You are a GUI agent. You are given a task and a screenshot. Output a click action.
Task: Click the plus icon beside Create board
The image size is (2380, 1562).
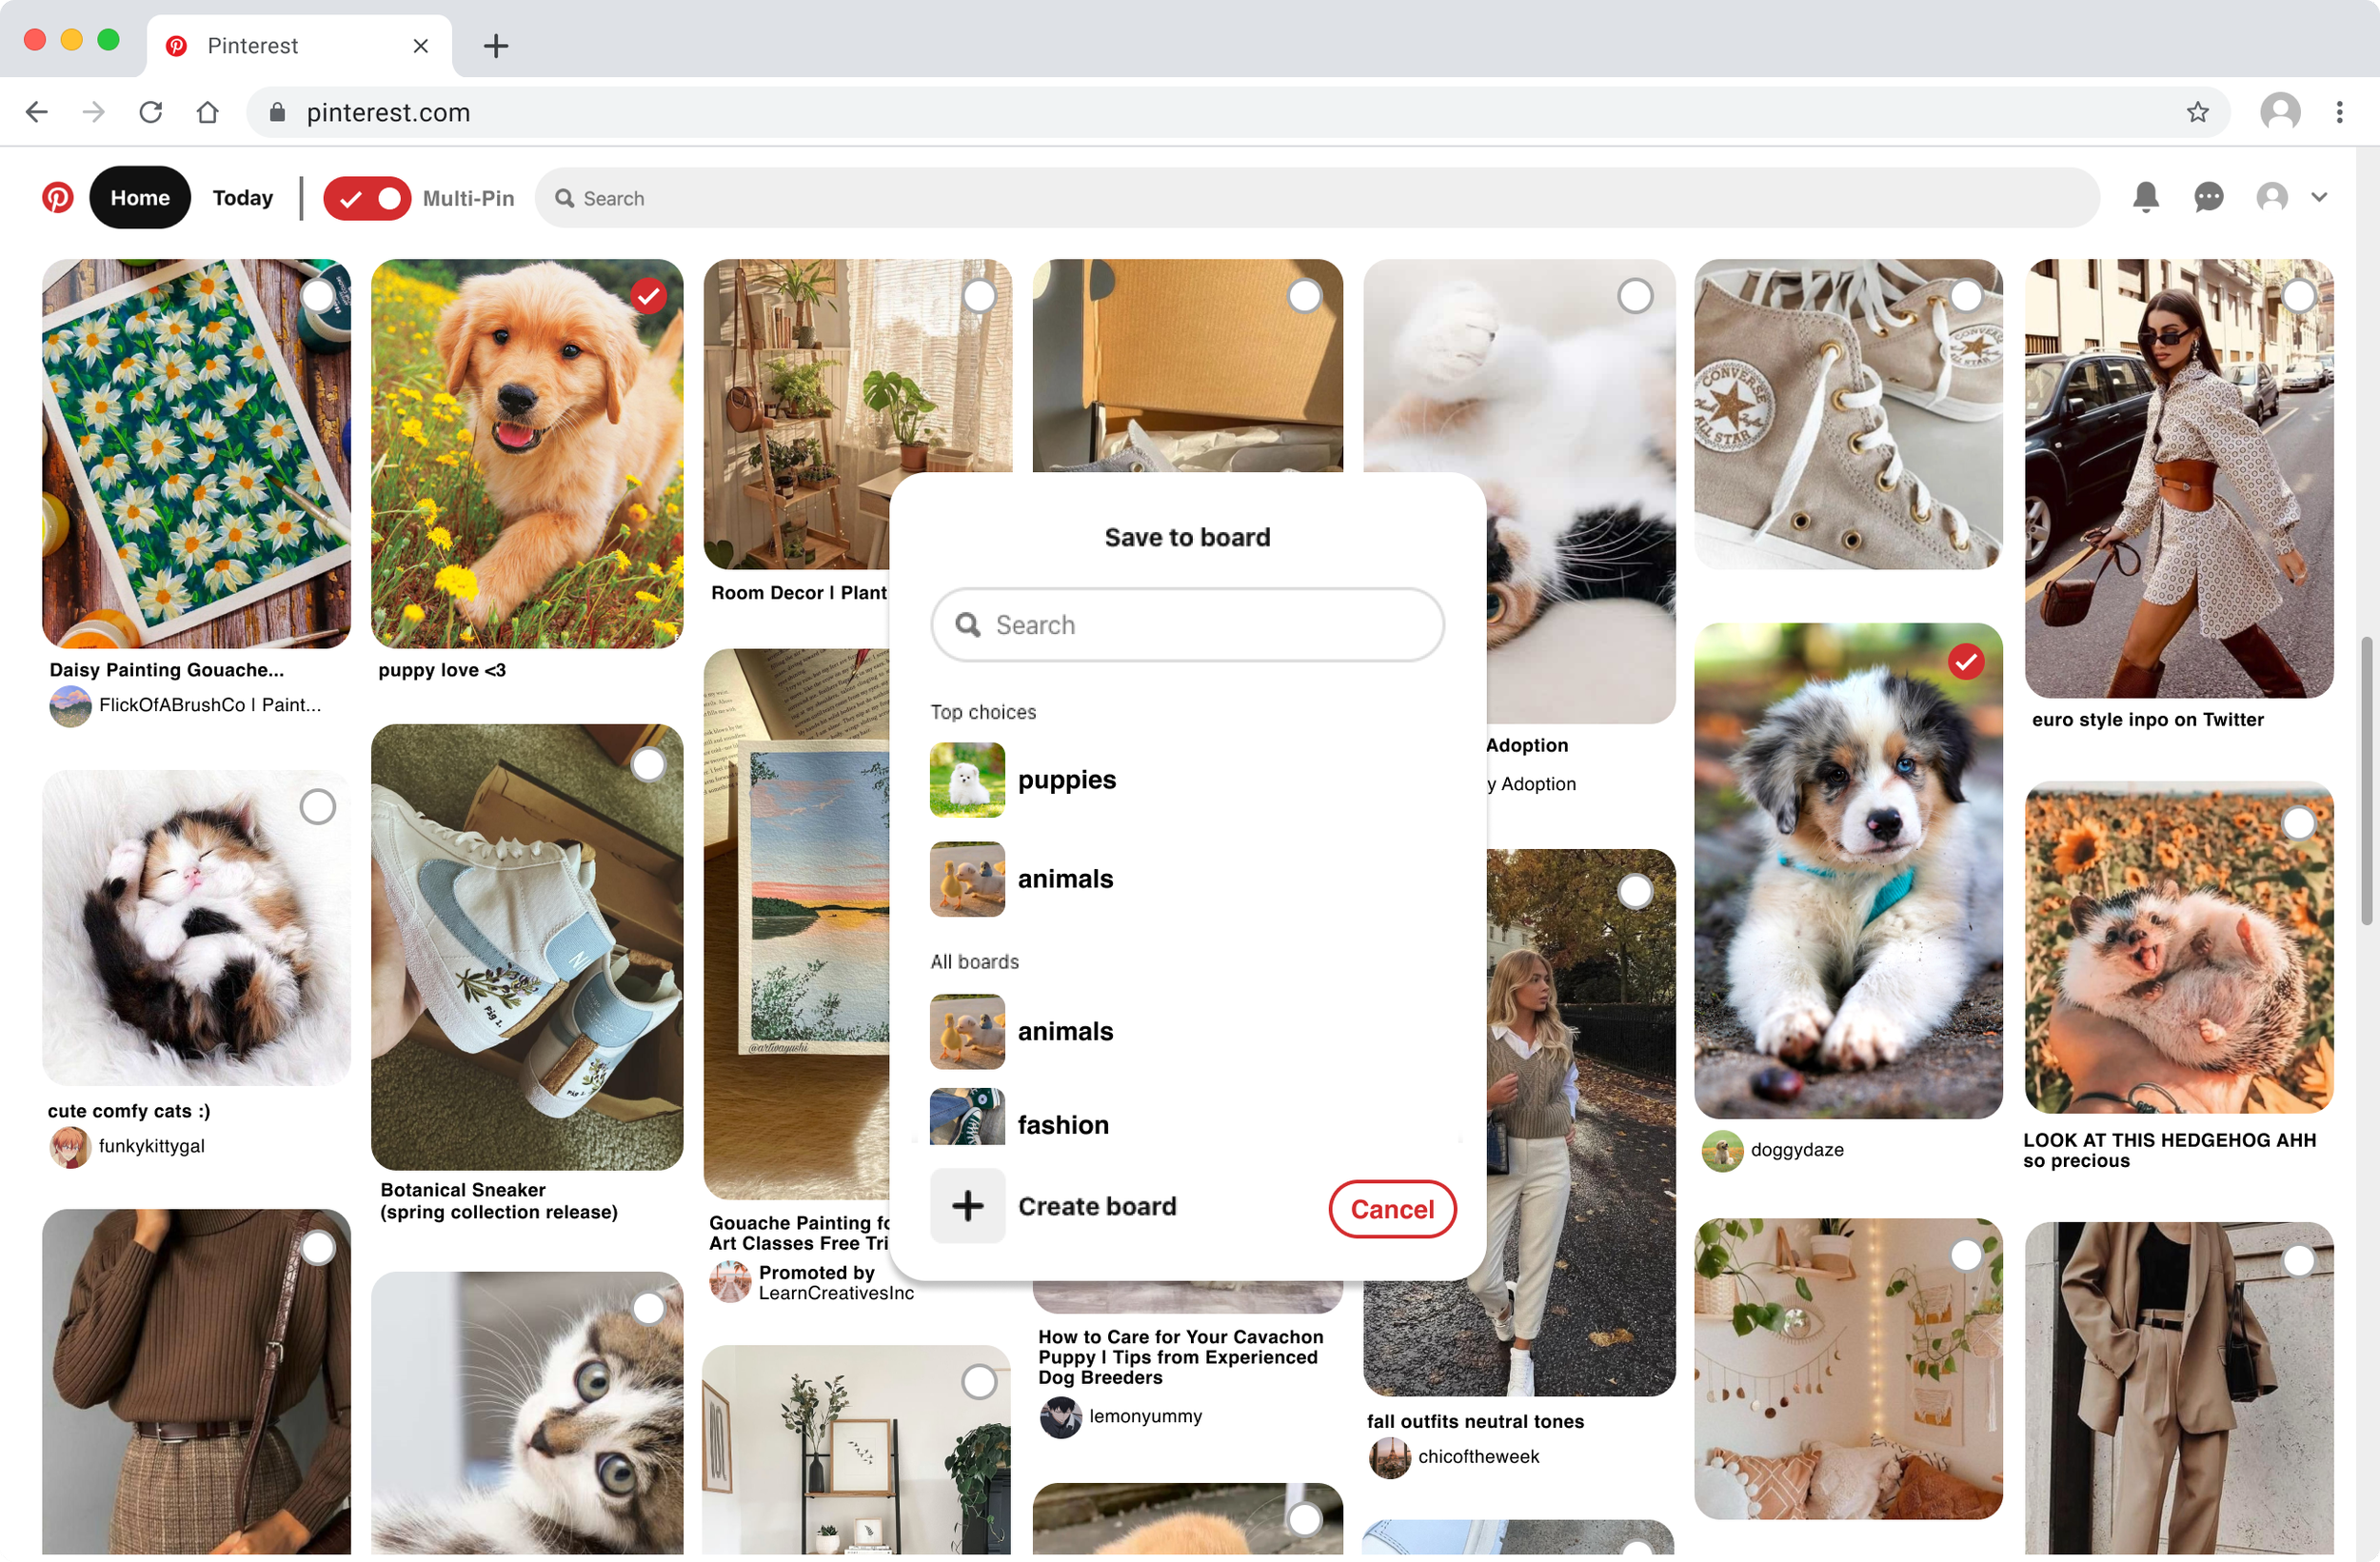click(x=967, y=1206)
